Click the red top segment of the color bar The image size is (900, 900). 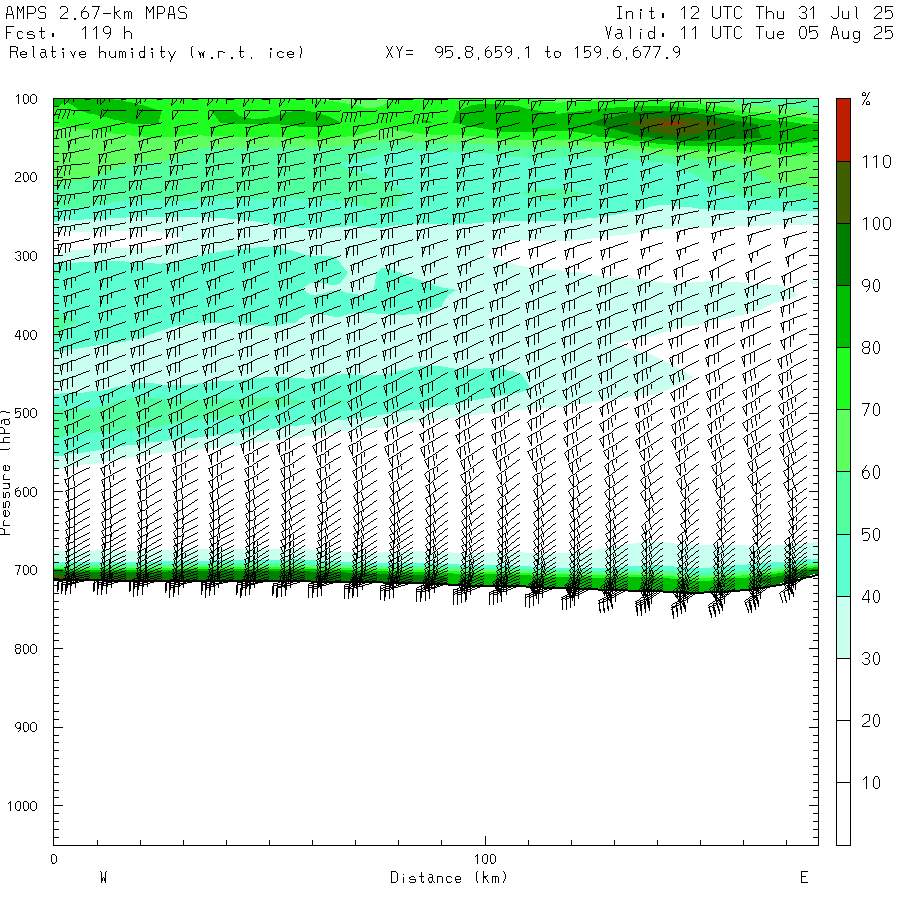pyautogui.click(x=843, y=130)
